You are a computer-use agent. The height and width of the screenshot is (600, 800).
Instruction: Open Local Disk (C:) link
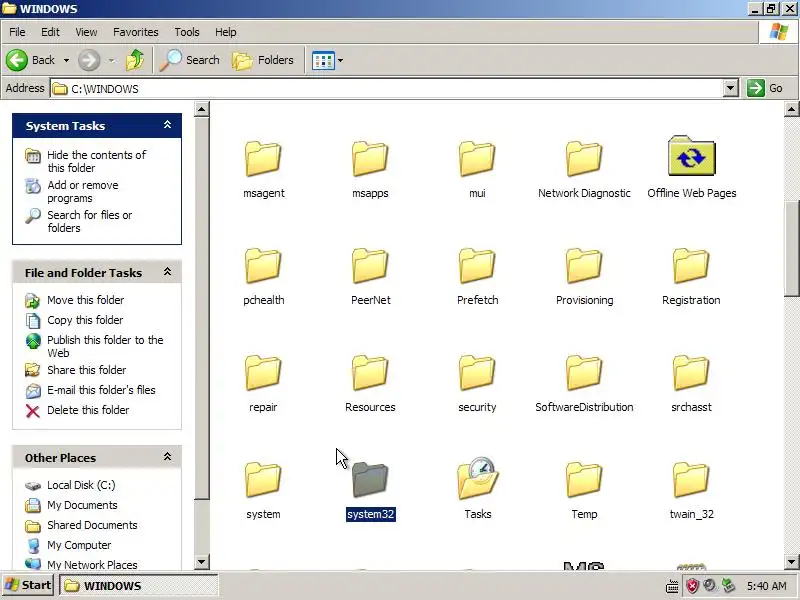tap(81, 485)
